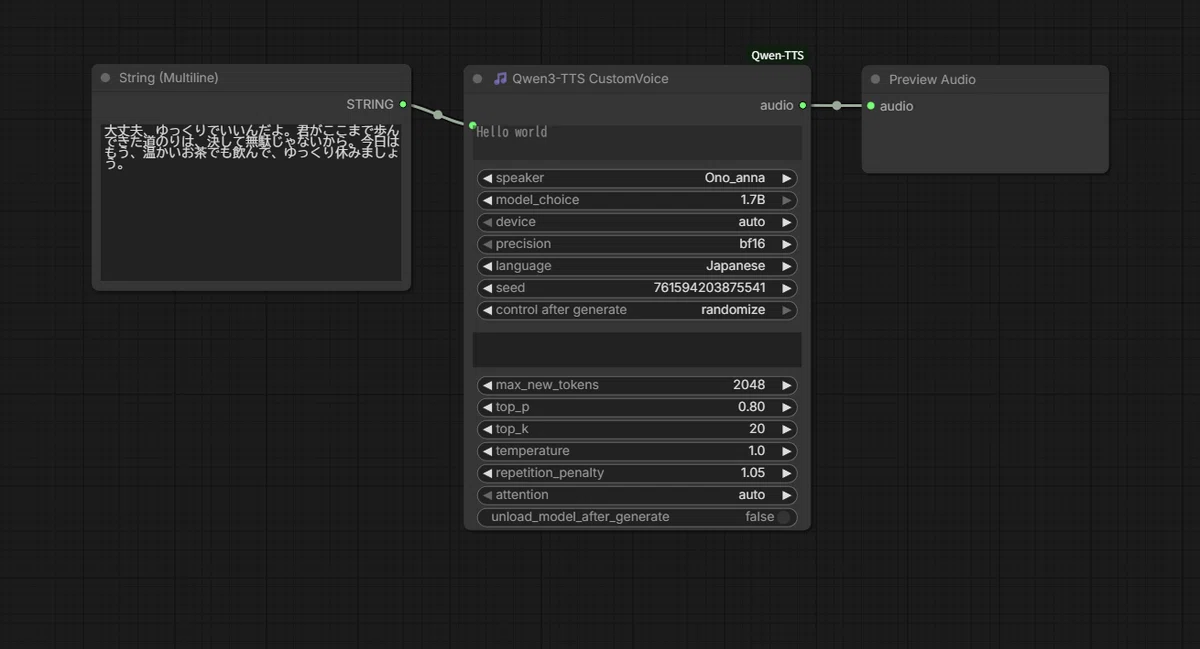This screenshot has width=1200, height=649.
Task: Open control after generate randomize dropdown
Action: pyautogui.click(x=637, y=310)
